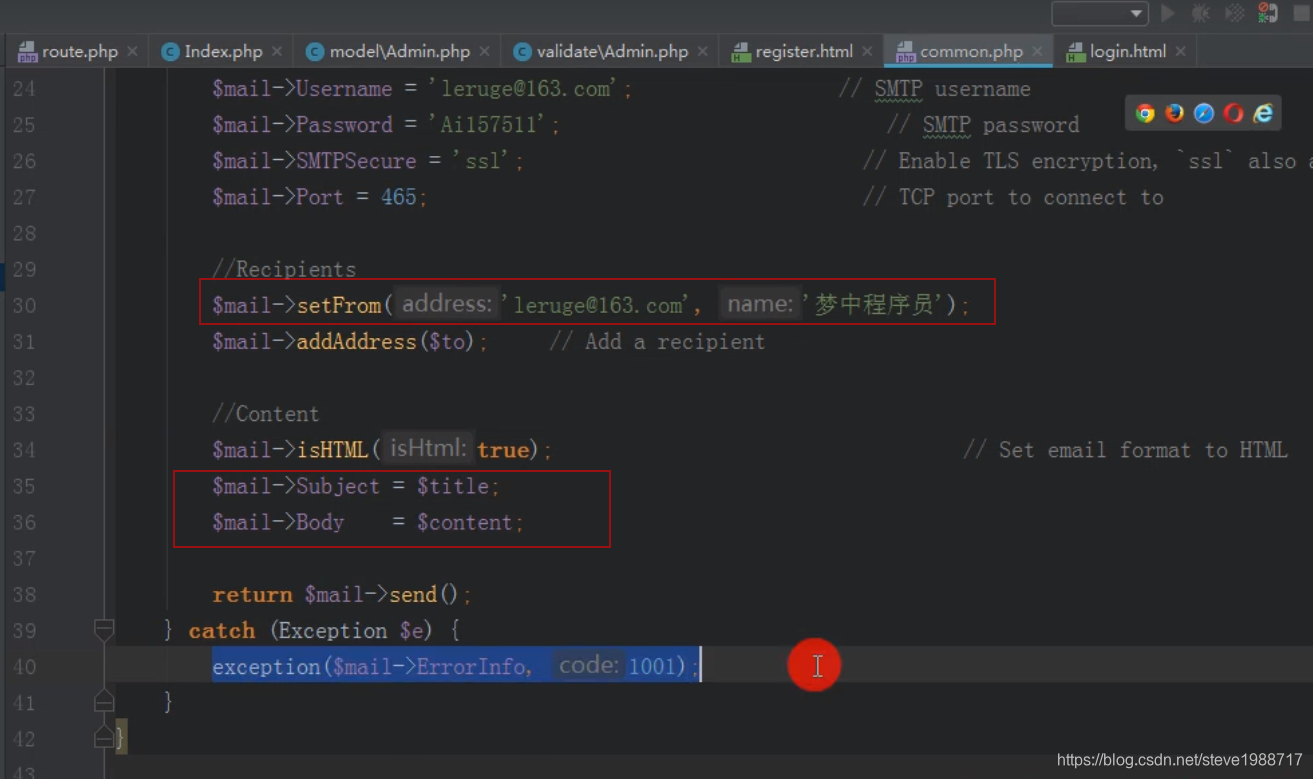Screen dimensions: 1313x779
Task: Click line number 40 in the gutter
Action: pyautogui.click(x=24, y=666)
